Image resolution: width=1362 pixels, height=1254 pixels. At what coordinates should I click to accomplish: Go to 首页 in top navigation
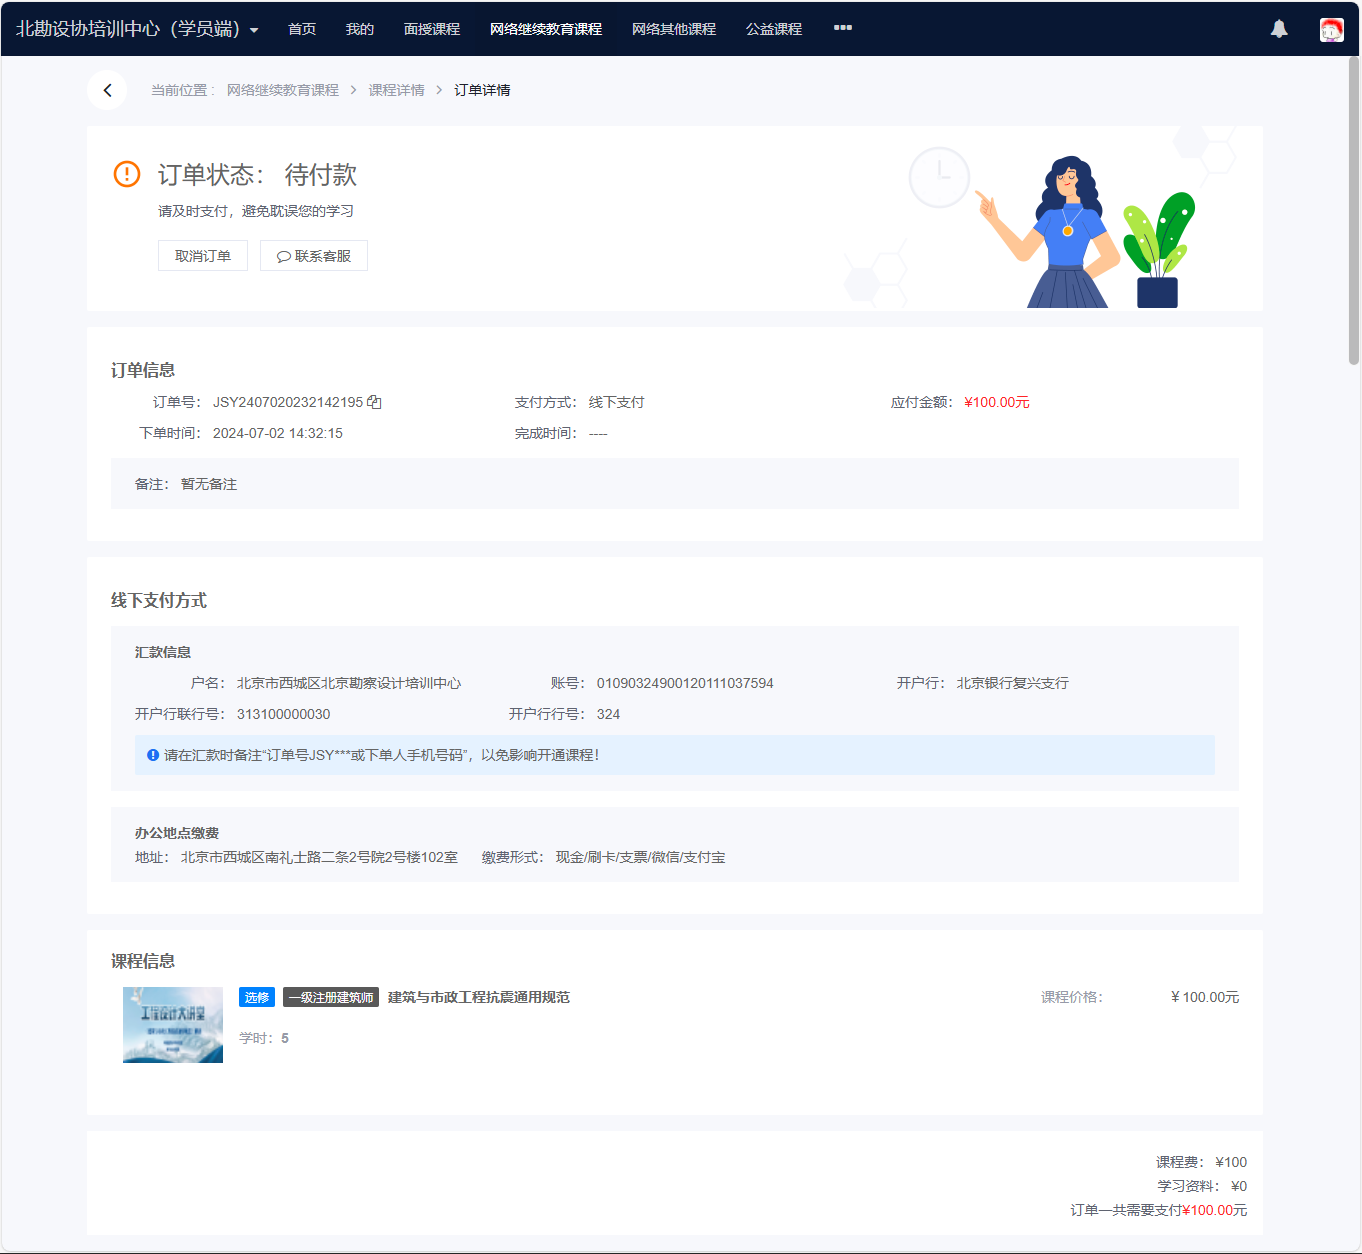(x=302, y=29)
